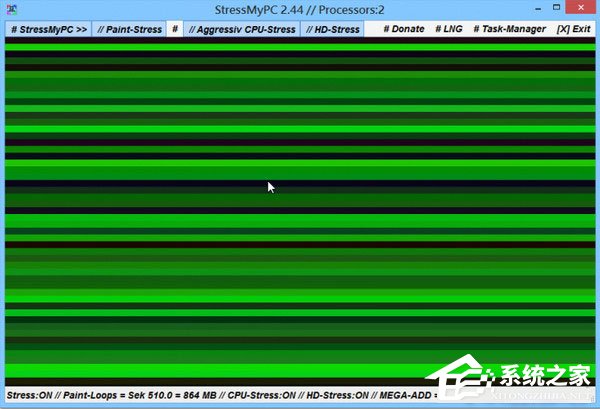Close the window with the red X
600x409 pixels.
[x=581, y=8]
